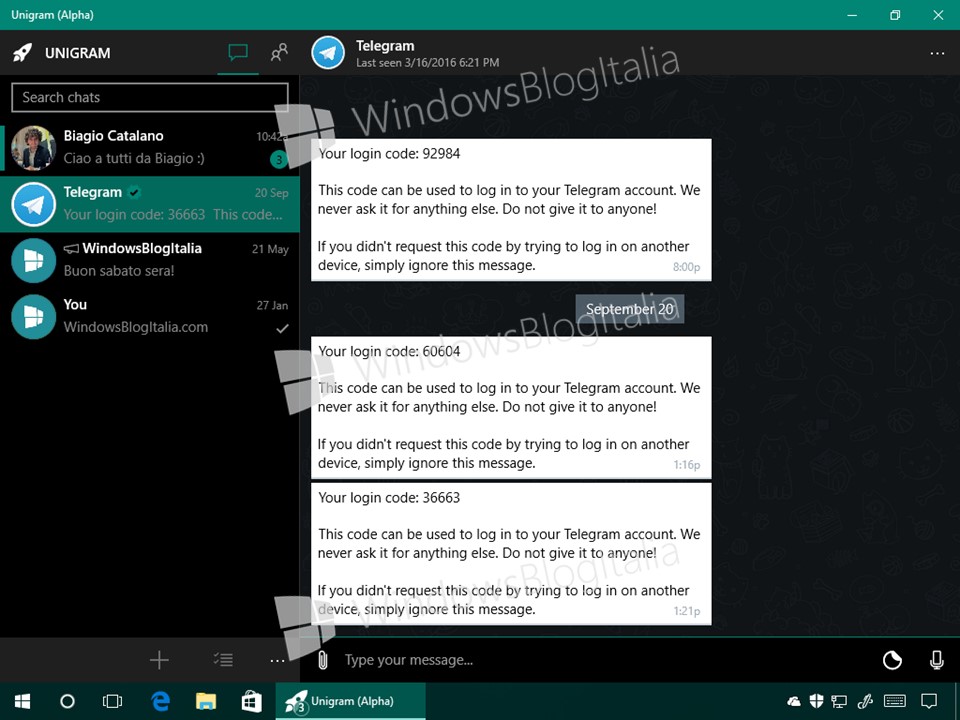Image resolution: width=960 pixels, height=720 pixels.
Task: Click the Unigram (Alpha) taskbar button
Action: pyautogui.click(x=350, y=702)
